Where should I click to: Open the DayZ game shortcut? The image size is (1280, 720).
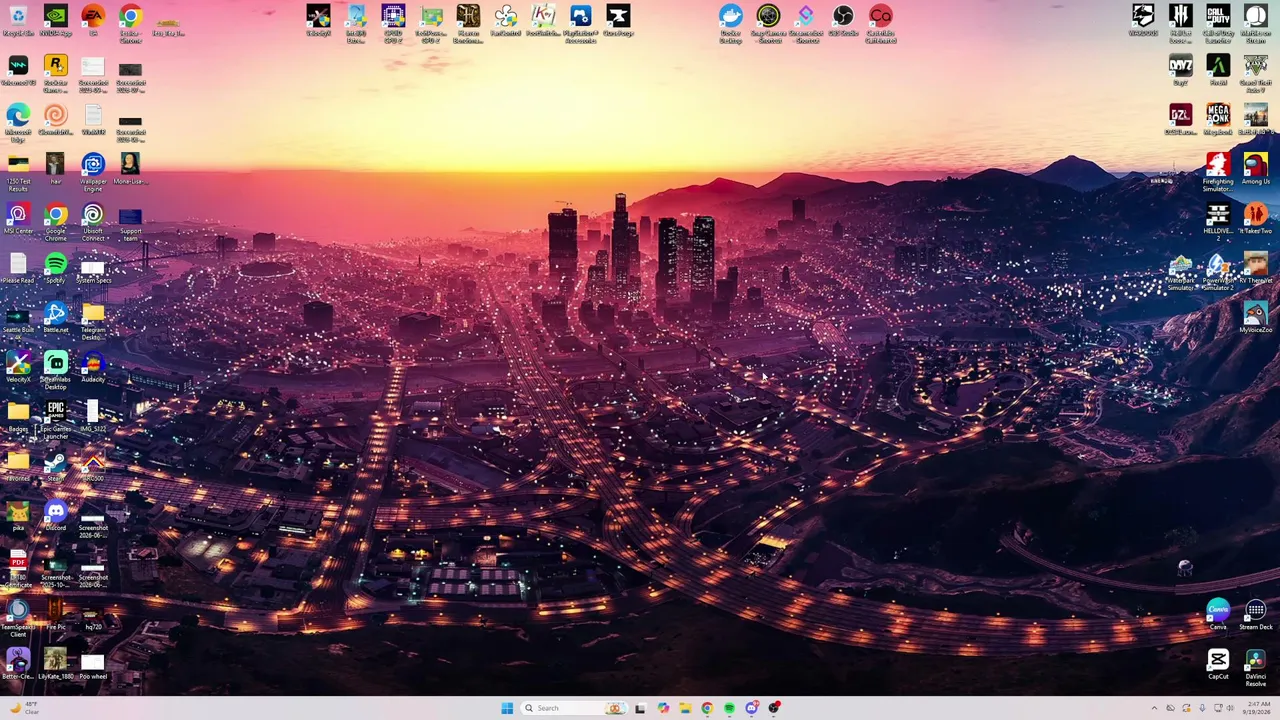(1181, 70)
